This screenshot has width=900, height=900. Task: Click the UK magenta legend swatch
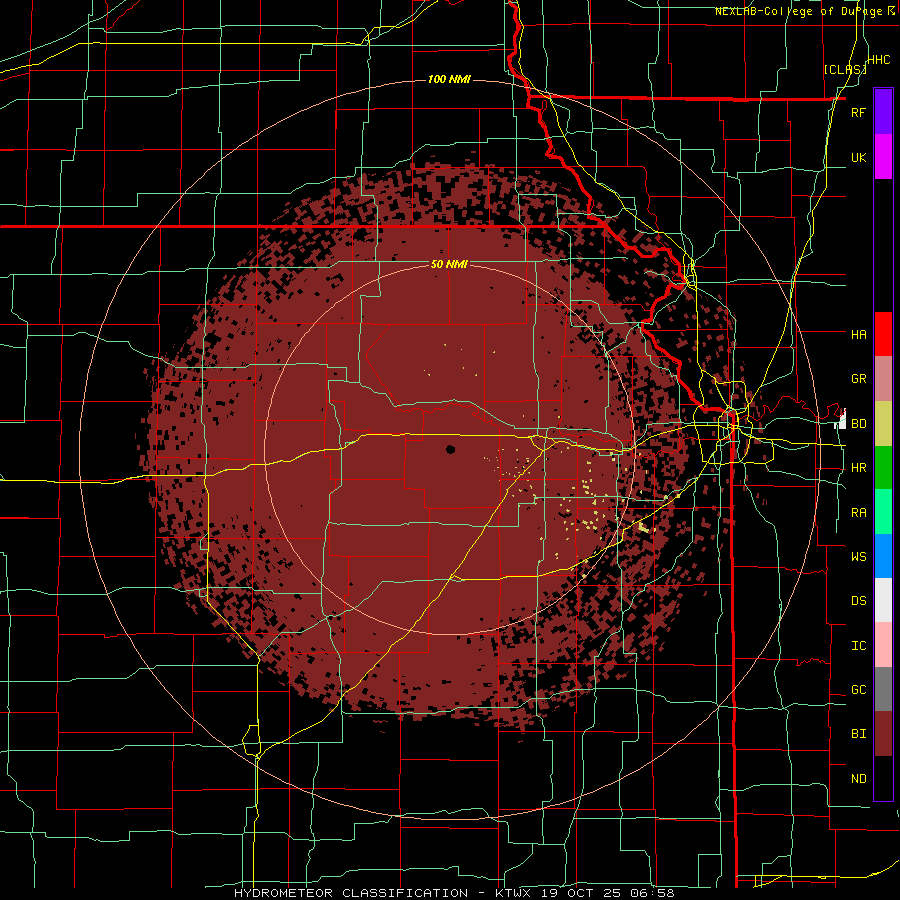coord(883,157)
